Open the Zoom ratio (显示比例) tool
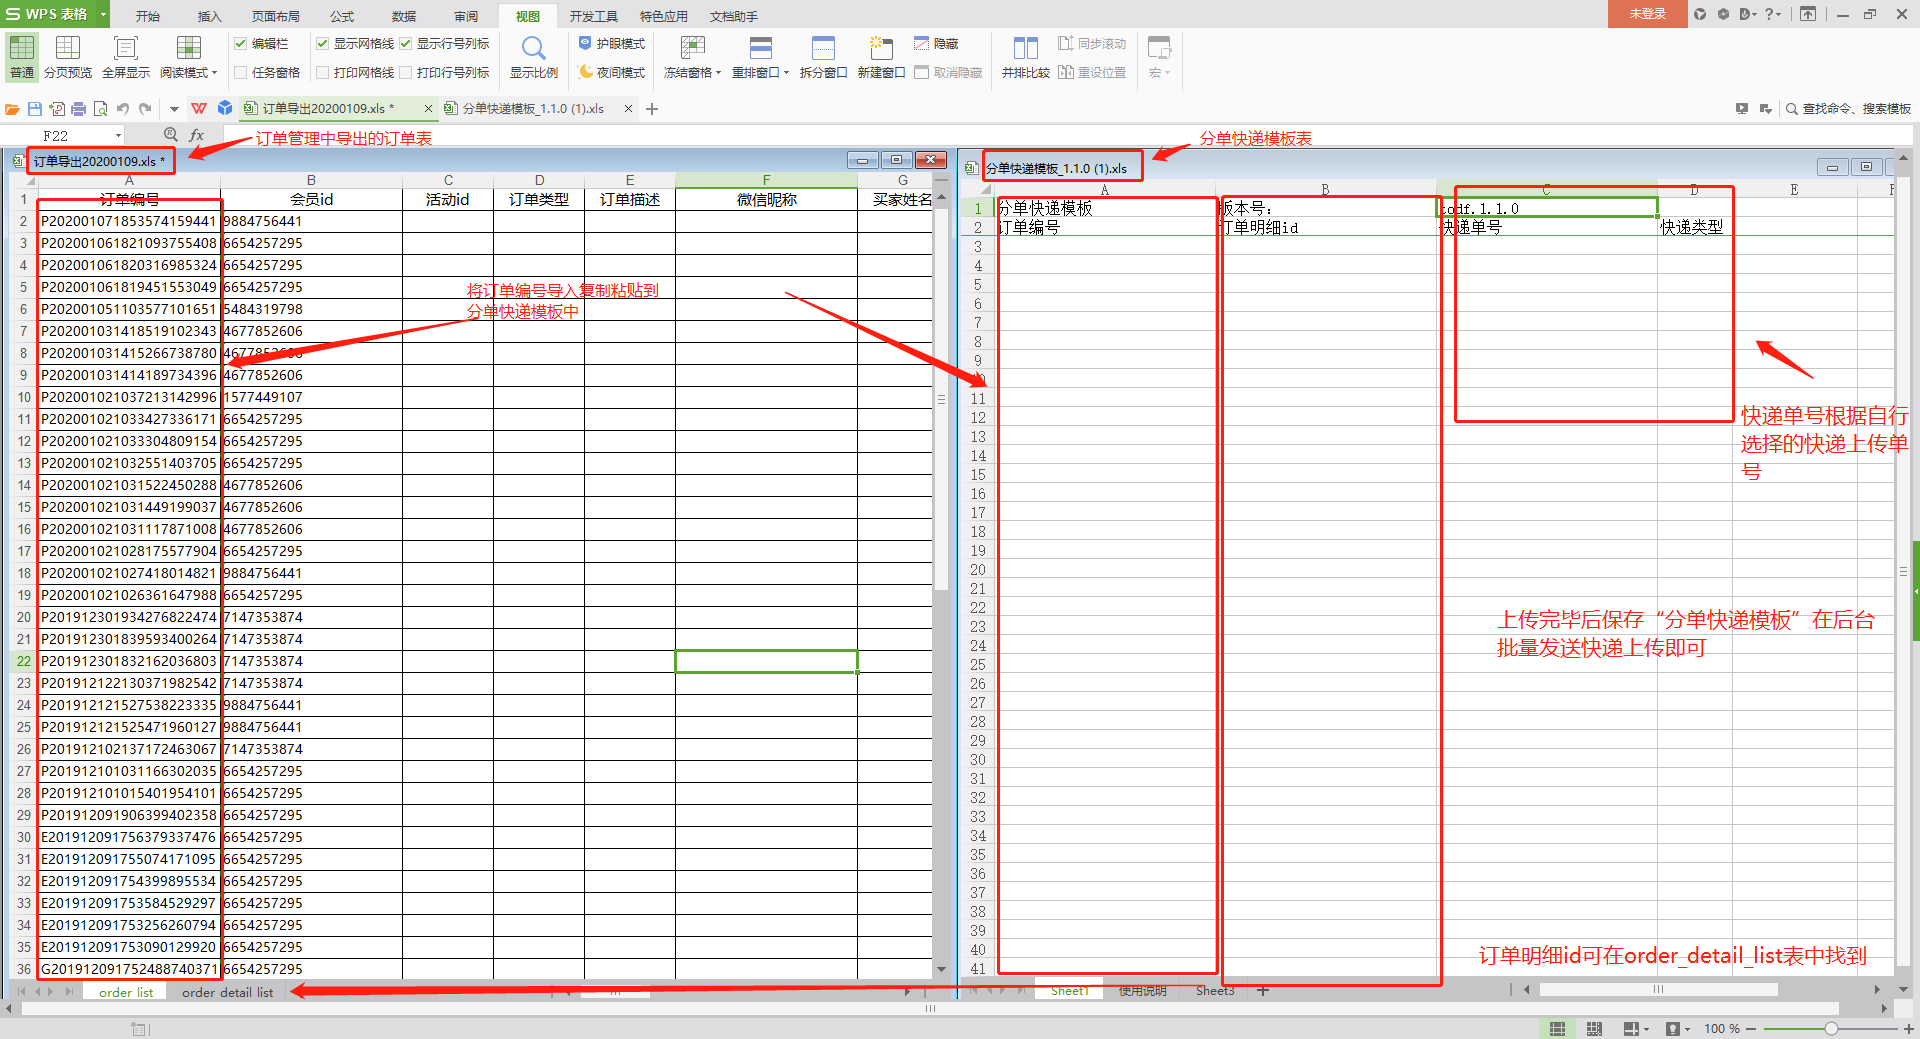 (534, 56)
